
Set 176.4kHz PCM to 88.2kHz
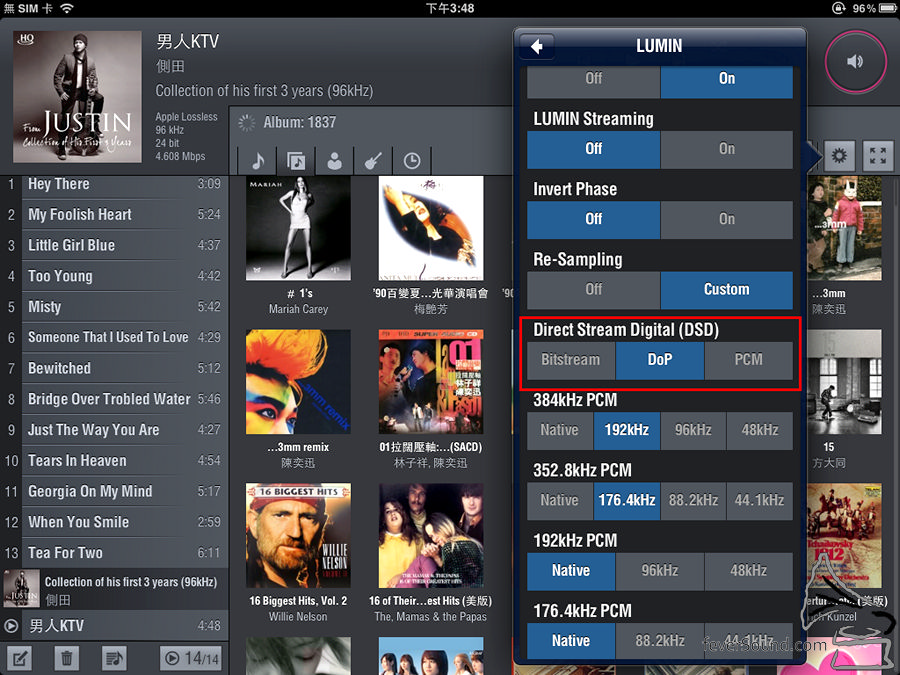pos(660,641)
